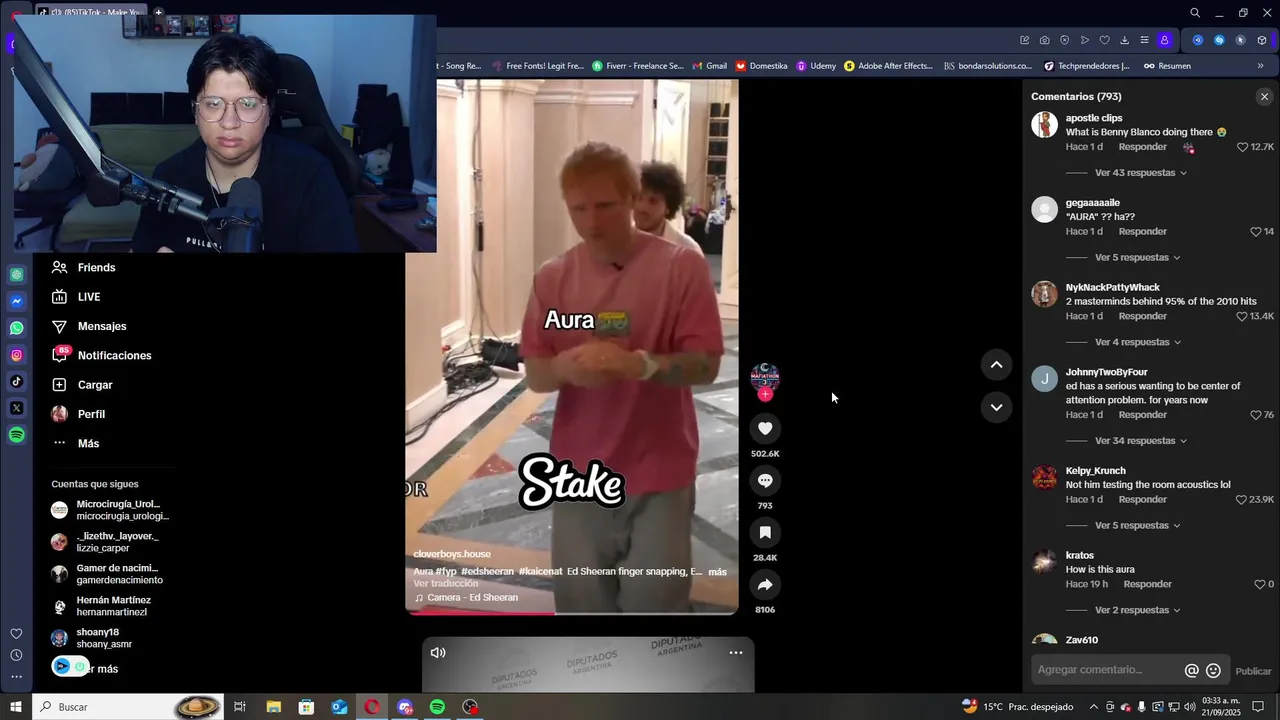Open Opera easy setup sliders icon
The width and height of the screenshot is (1280, 720).
pyautogui.click(x=1144, y=40)
